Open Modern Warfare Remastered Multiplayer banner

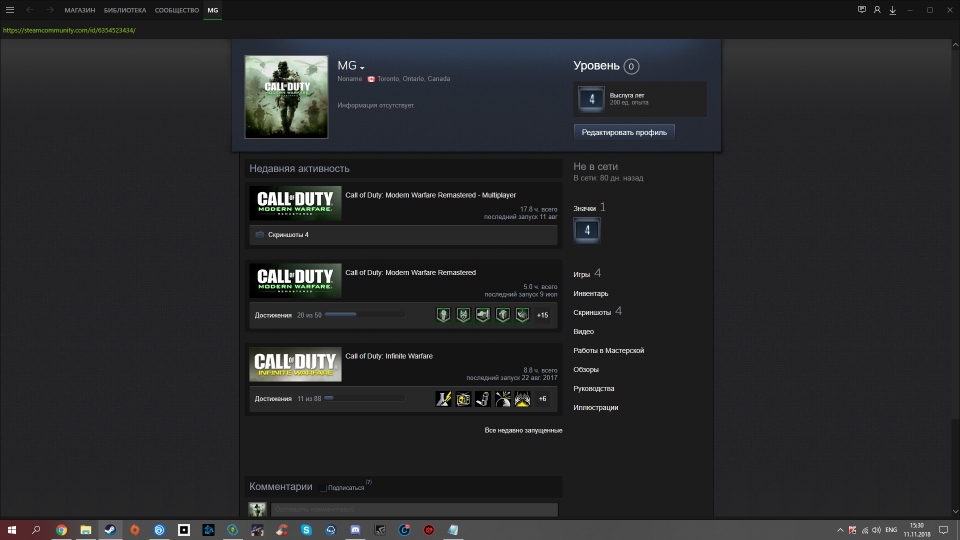coord(295,203)
